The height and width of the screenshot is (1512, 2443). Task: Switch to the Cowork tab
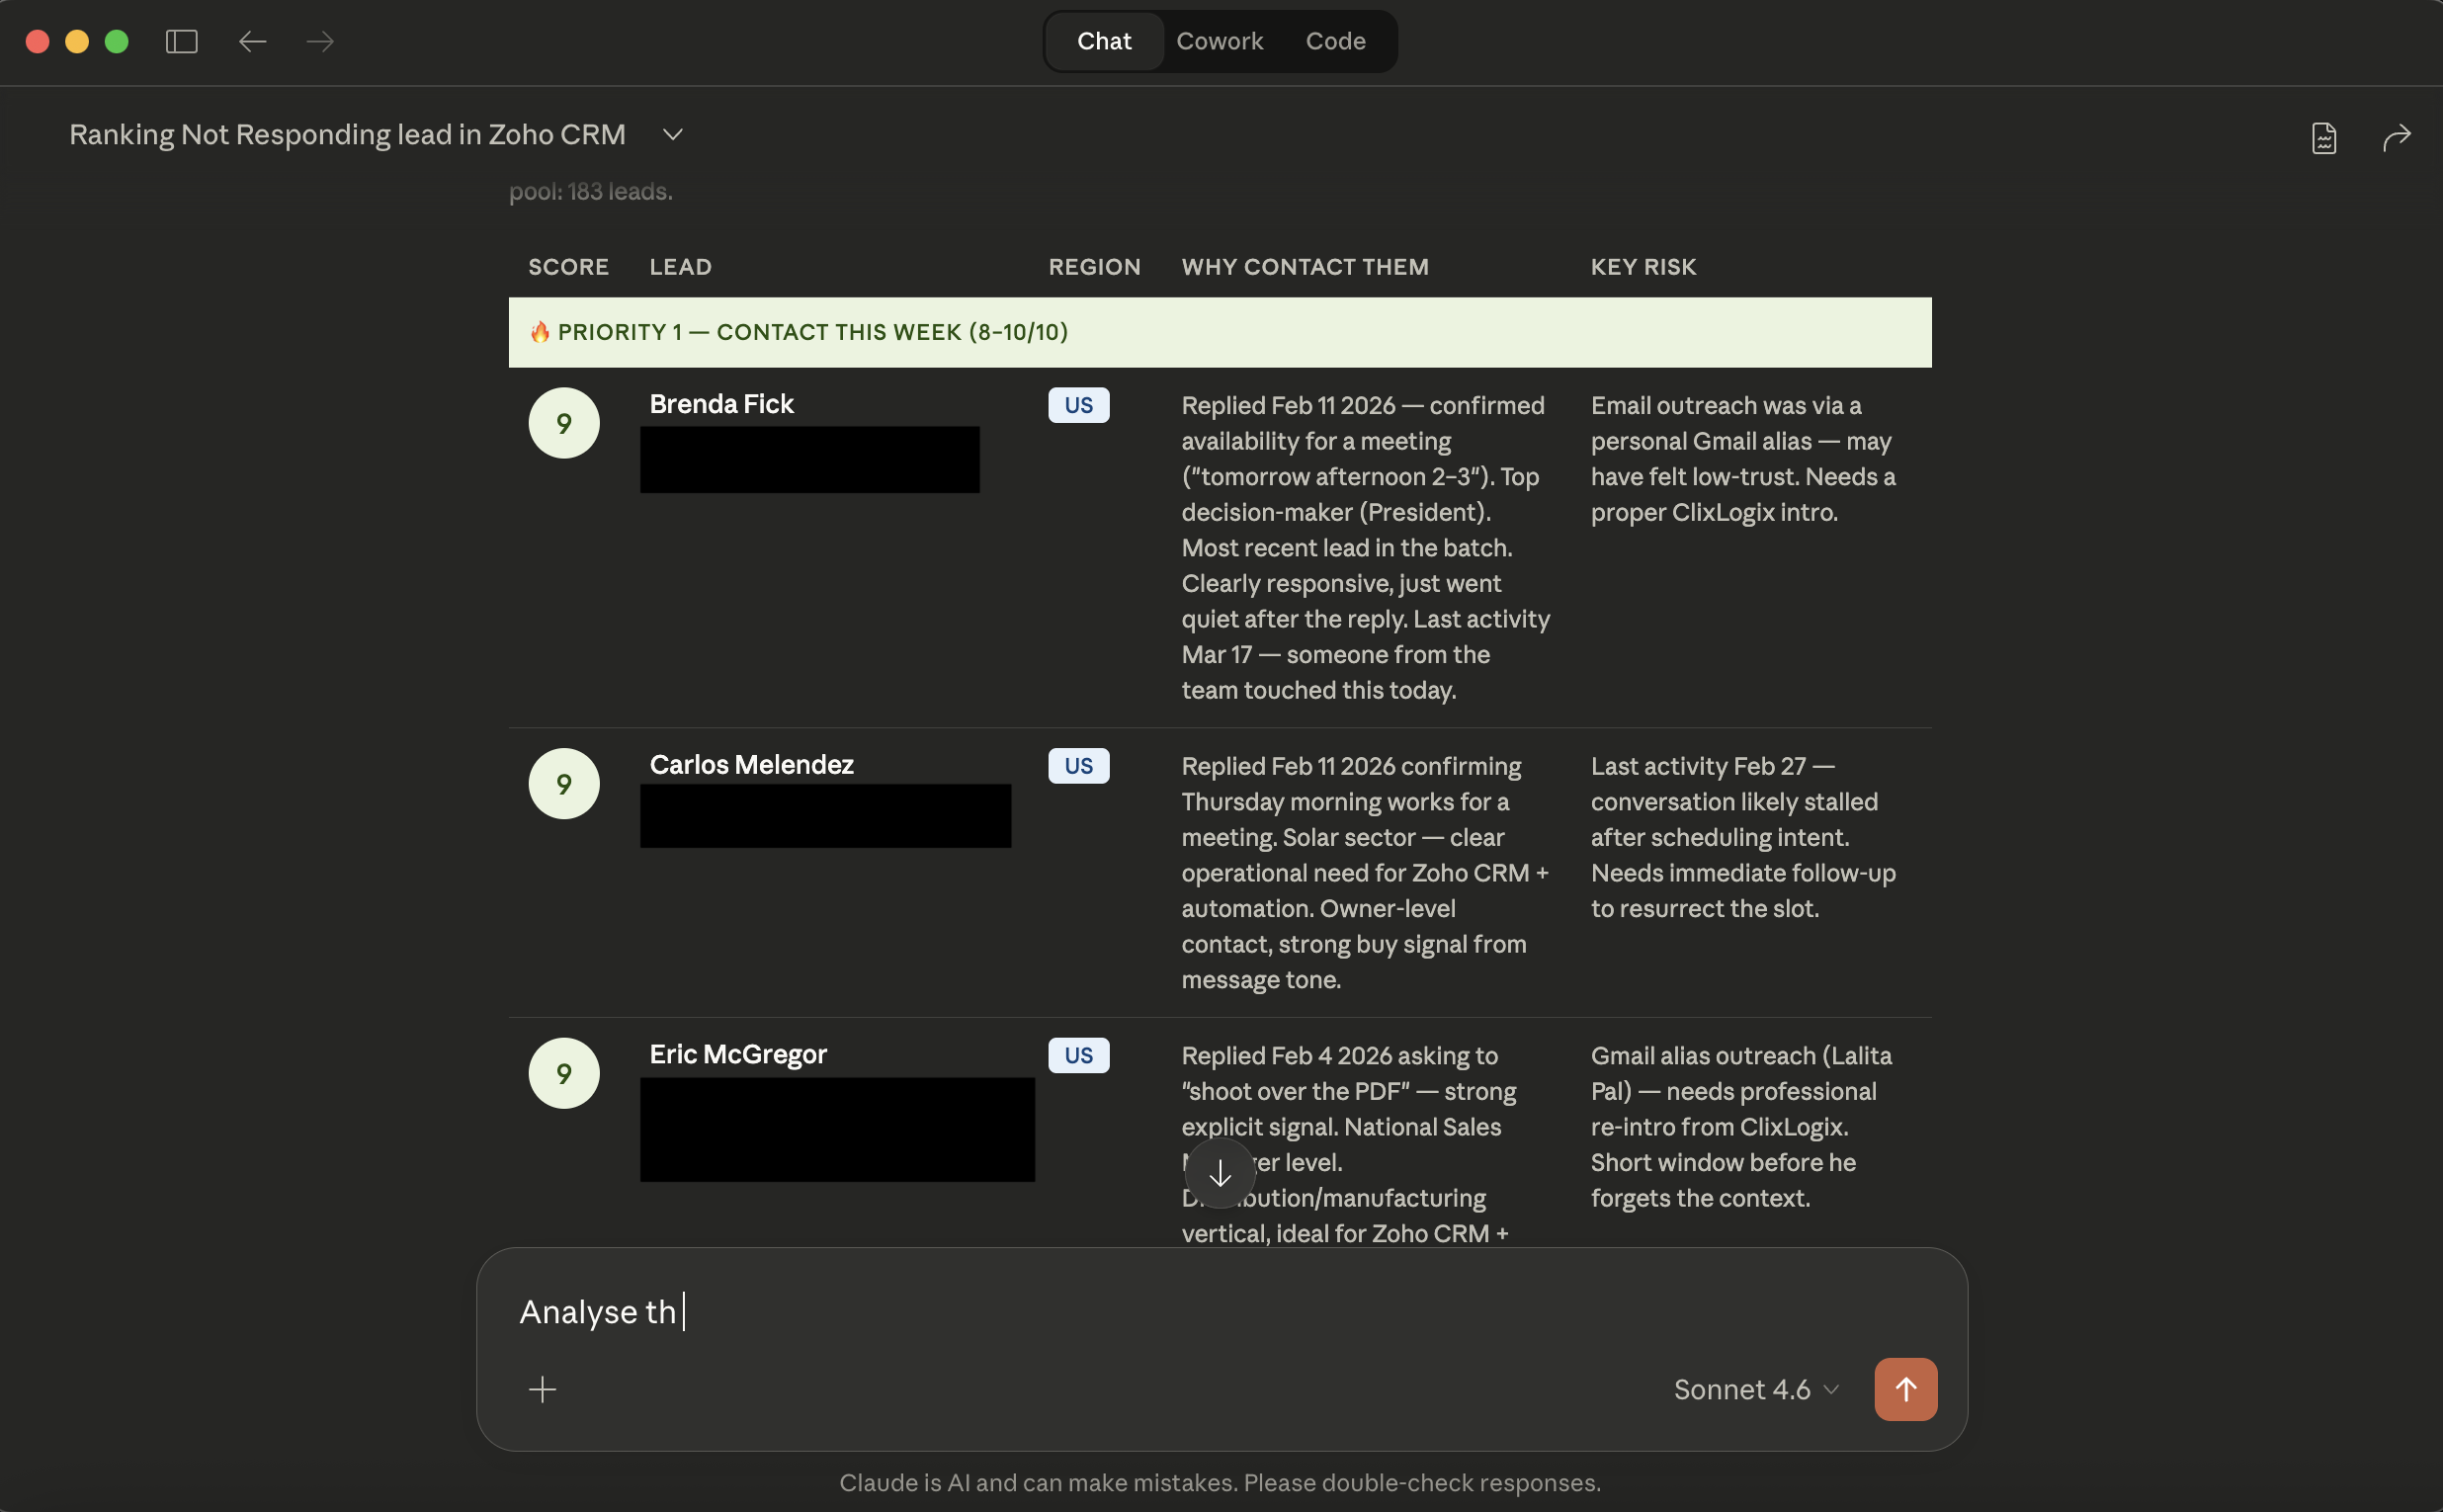click(x=1220, y=41)
